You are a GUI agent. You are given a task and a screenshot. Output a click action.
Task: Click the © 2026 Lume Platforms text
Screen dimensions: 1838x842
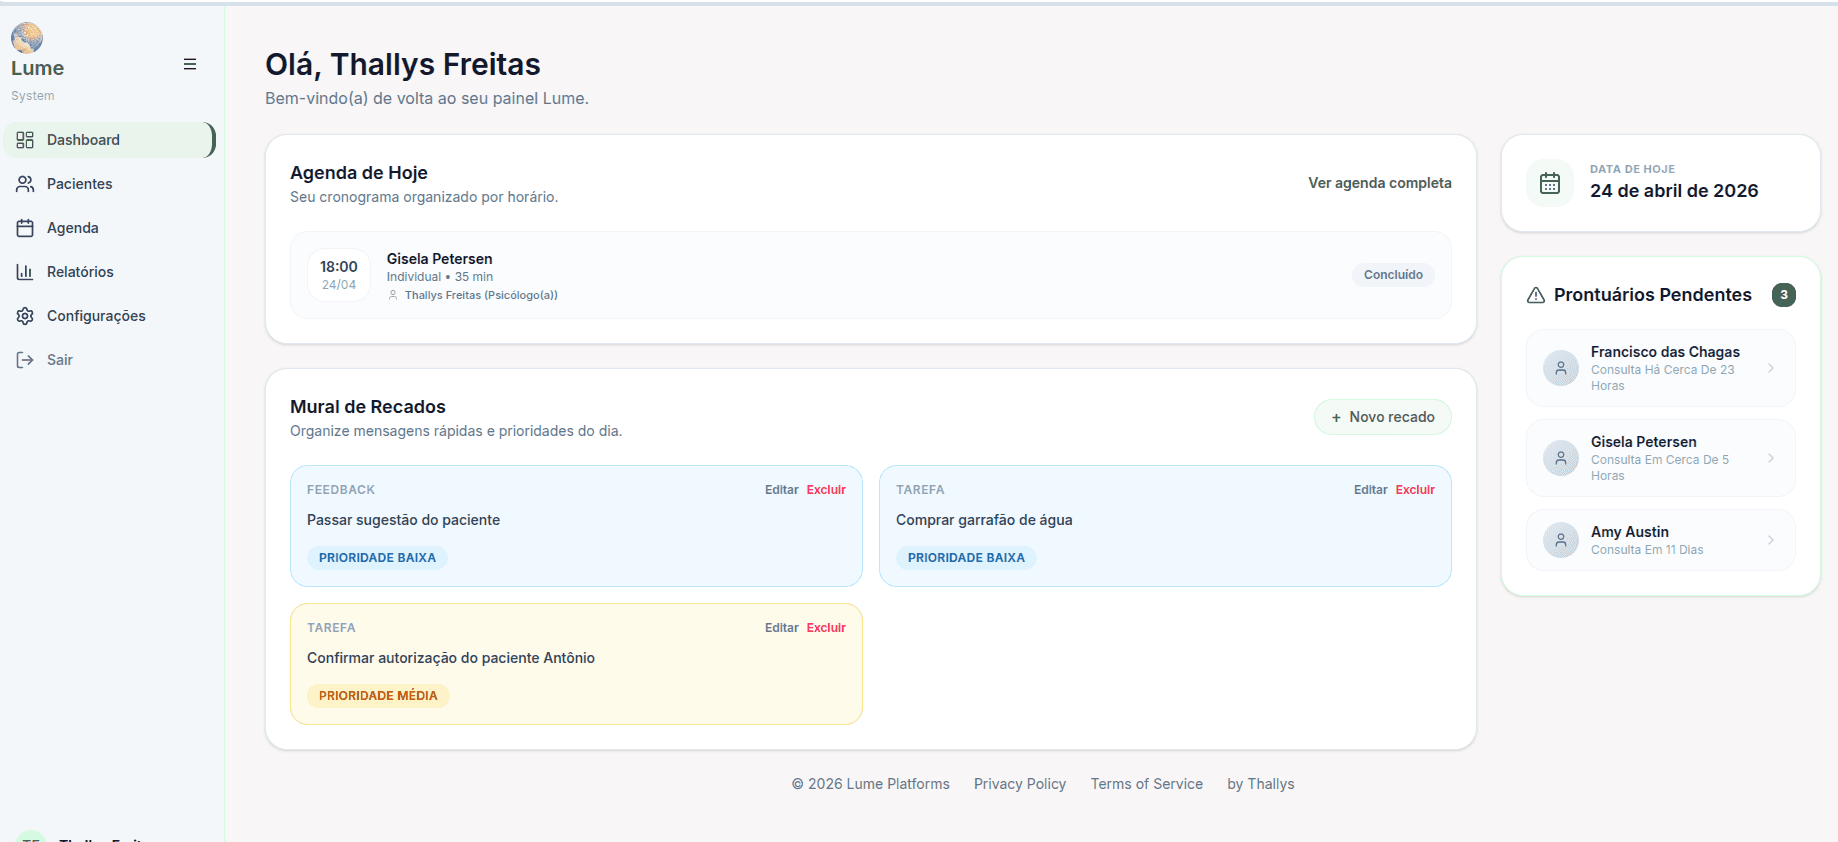pyautogui.click(x=871, y=784)
